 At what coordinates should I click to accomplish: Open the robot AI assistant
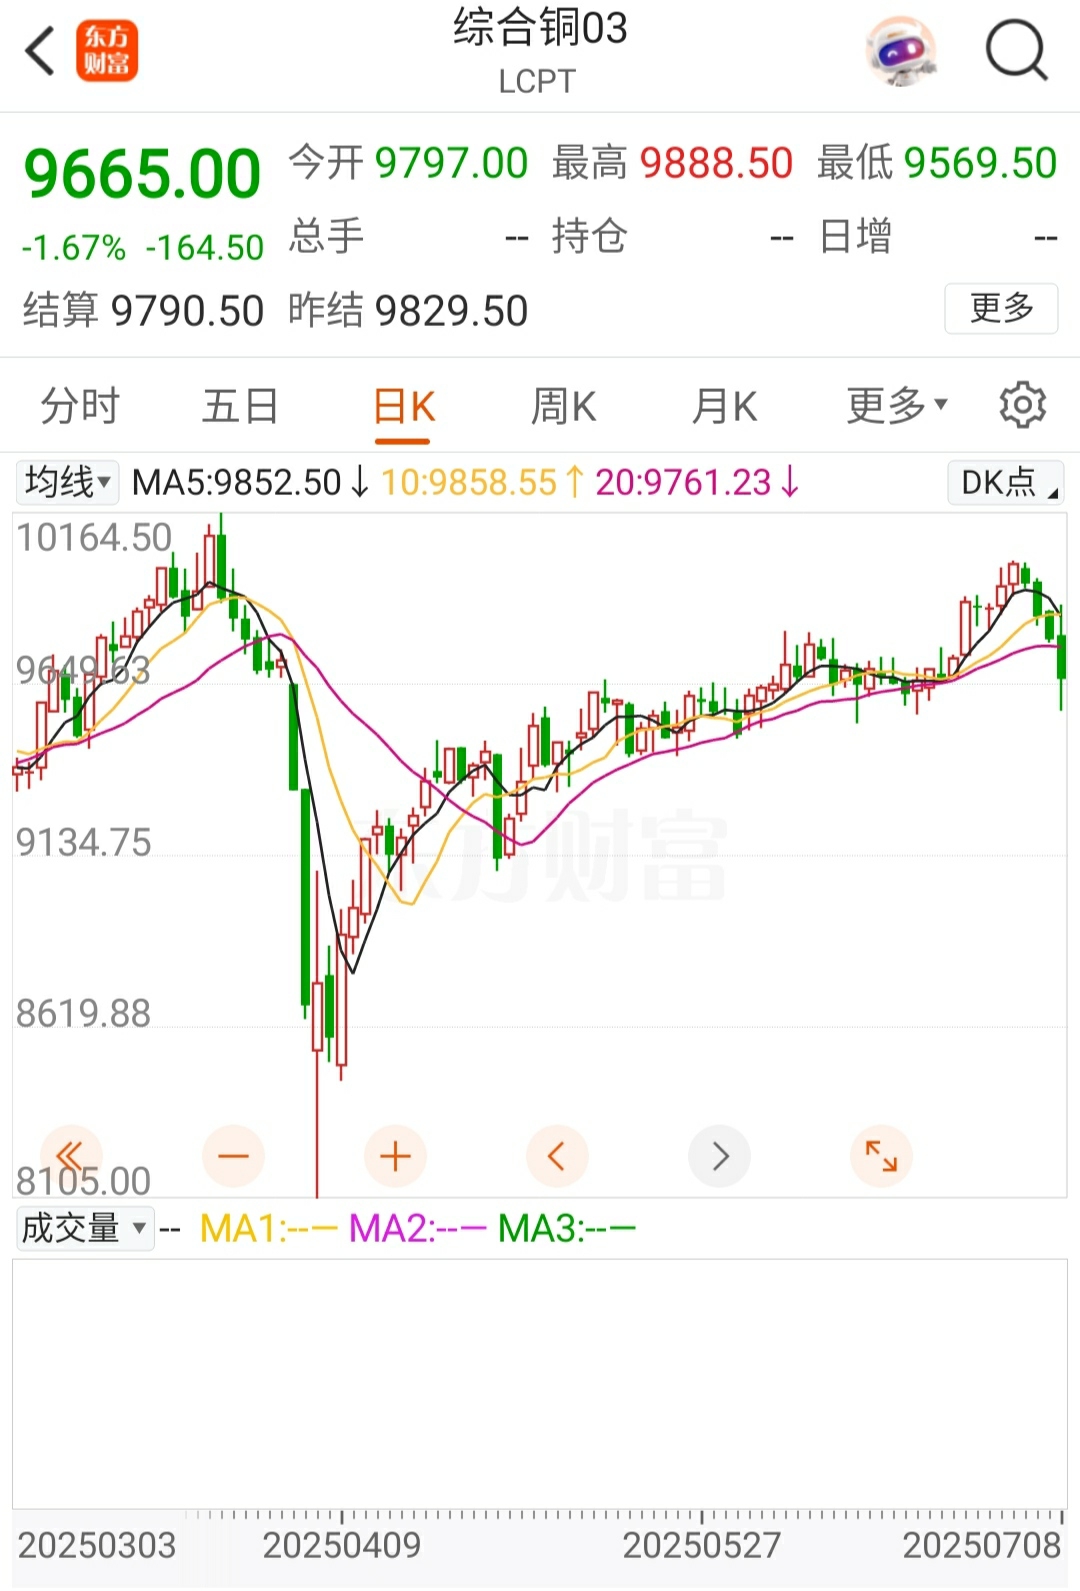pyautogui.click(x=902, y=51)
